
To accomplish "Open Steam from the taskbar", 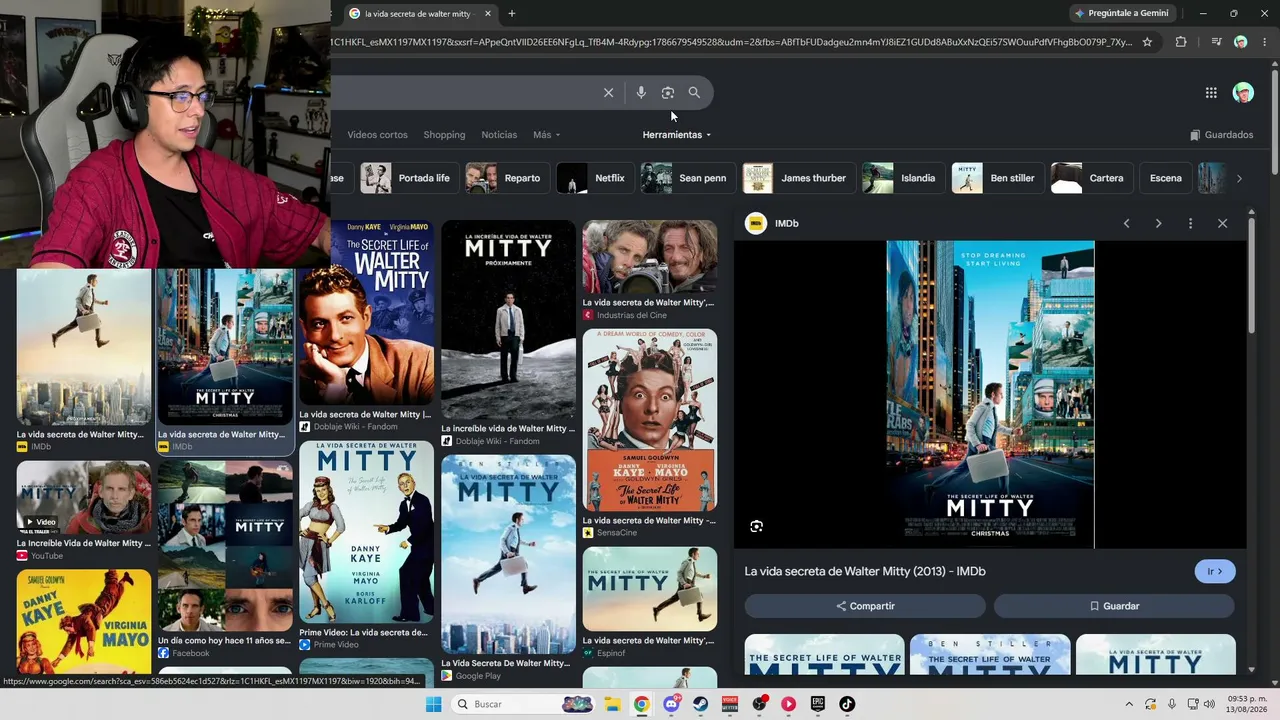I will [700, 704].
